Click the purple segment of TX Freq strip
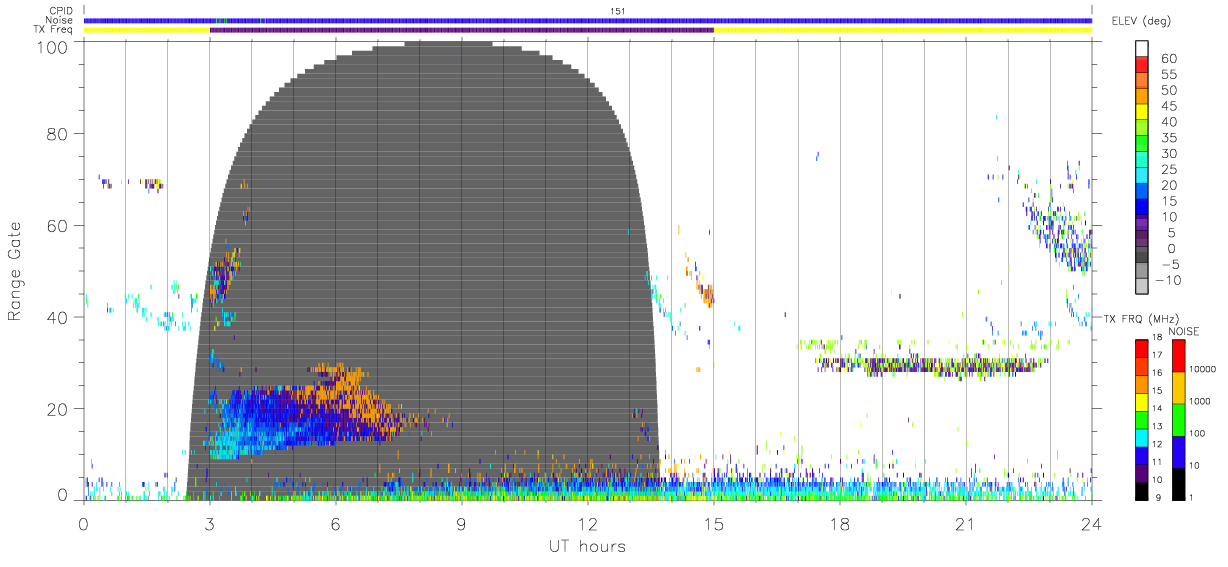Image resolution: width=1228 pixels, height=567 pixels. pos(462,30)
